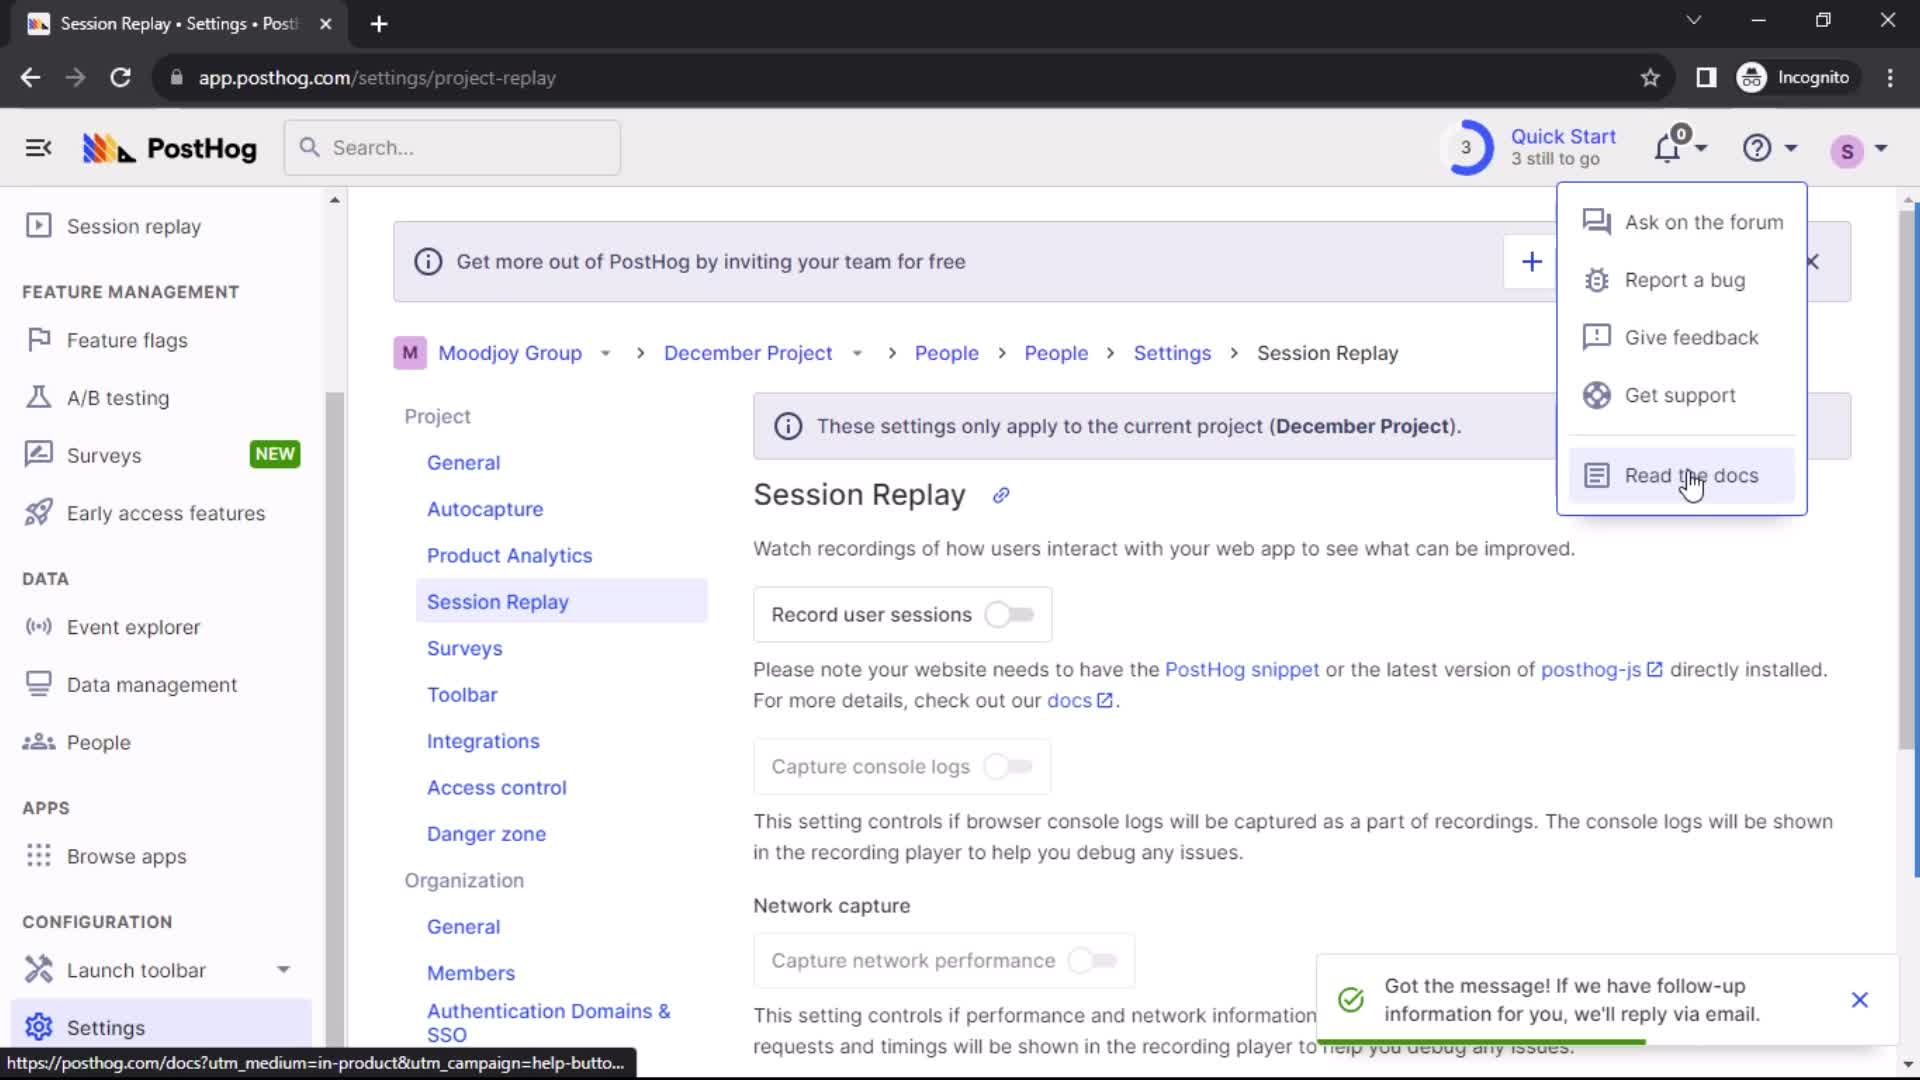Click the browser address bar
Image resolution: width=1920 pixels, height=1080 pixels.
[900, 78]
